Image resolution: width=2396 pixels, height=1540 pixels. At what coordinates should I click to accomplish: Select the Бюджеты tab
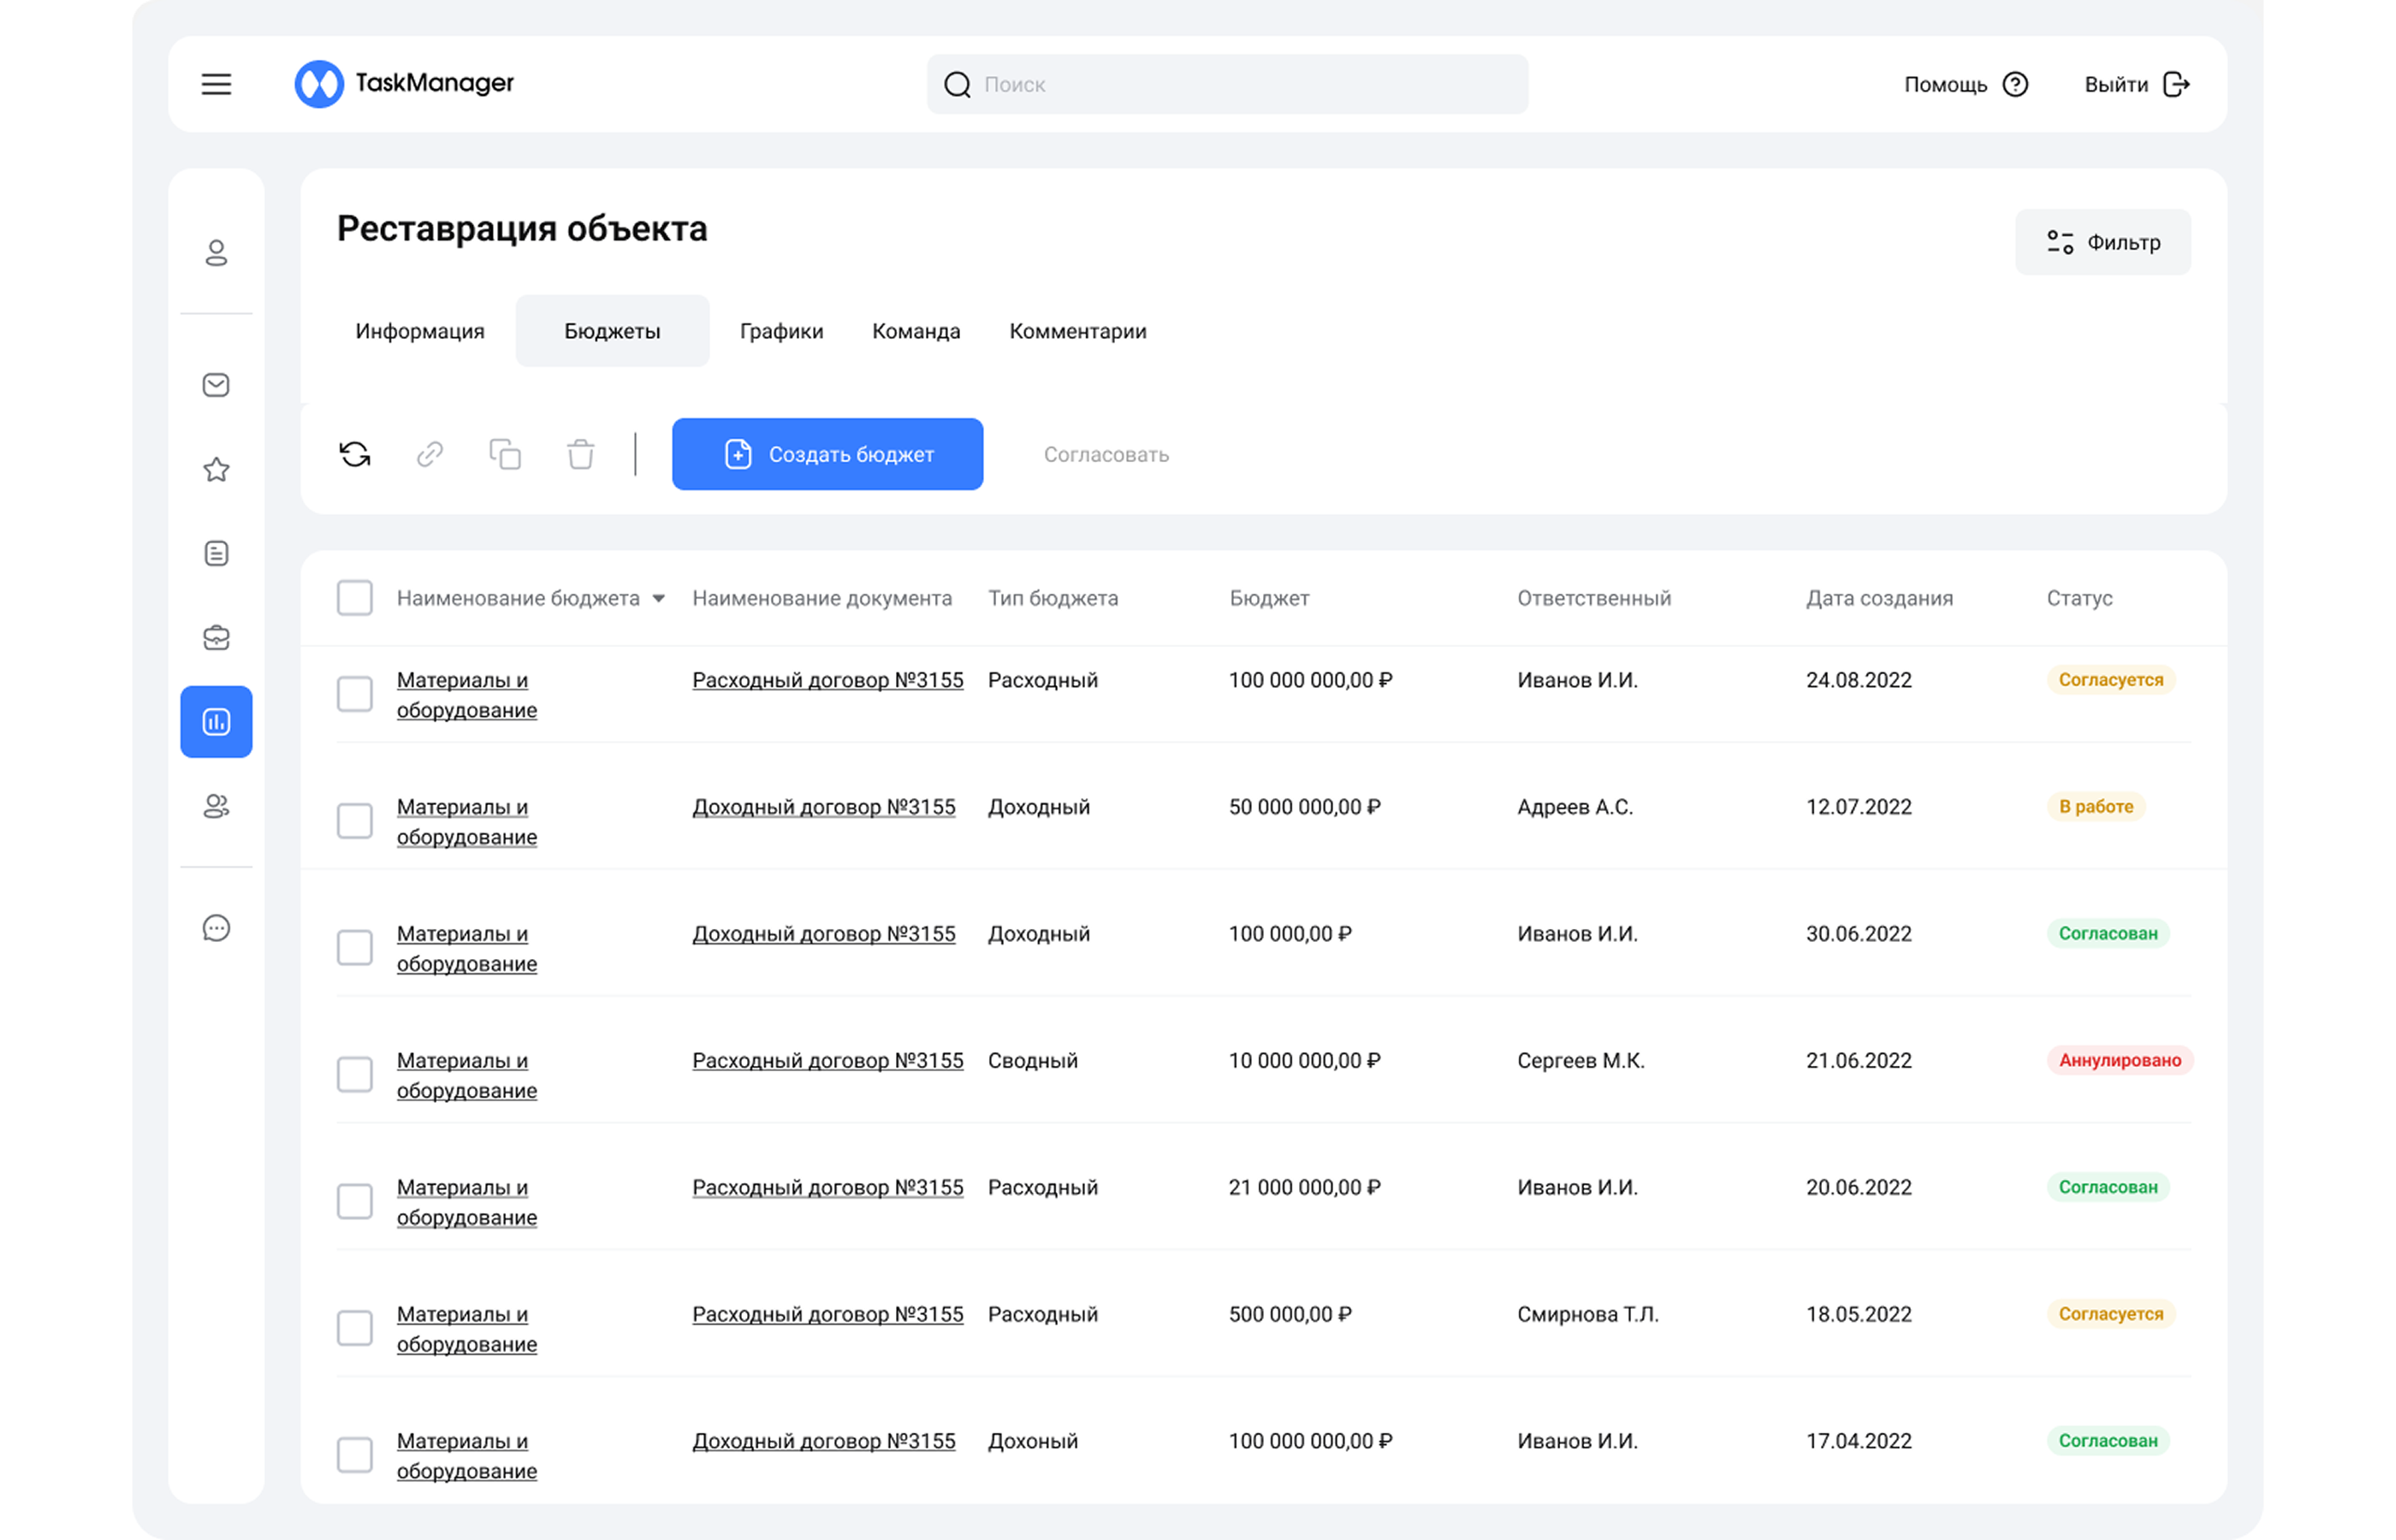(612, 331)
